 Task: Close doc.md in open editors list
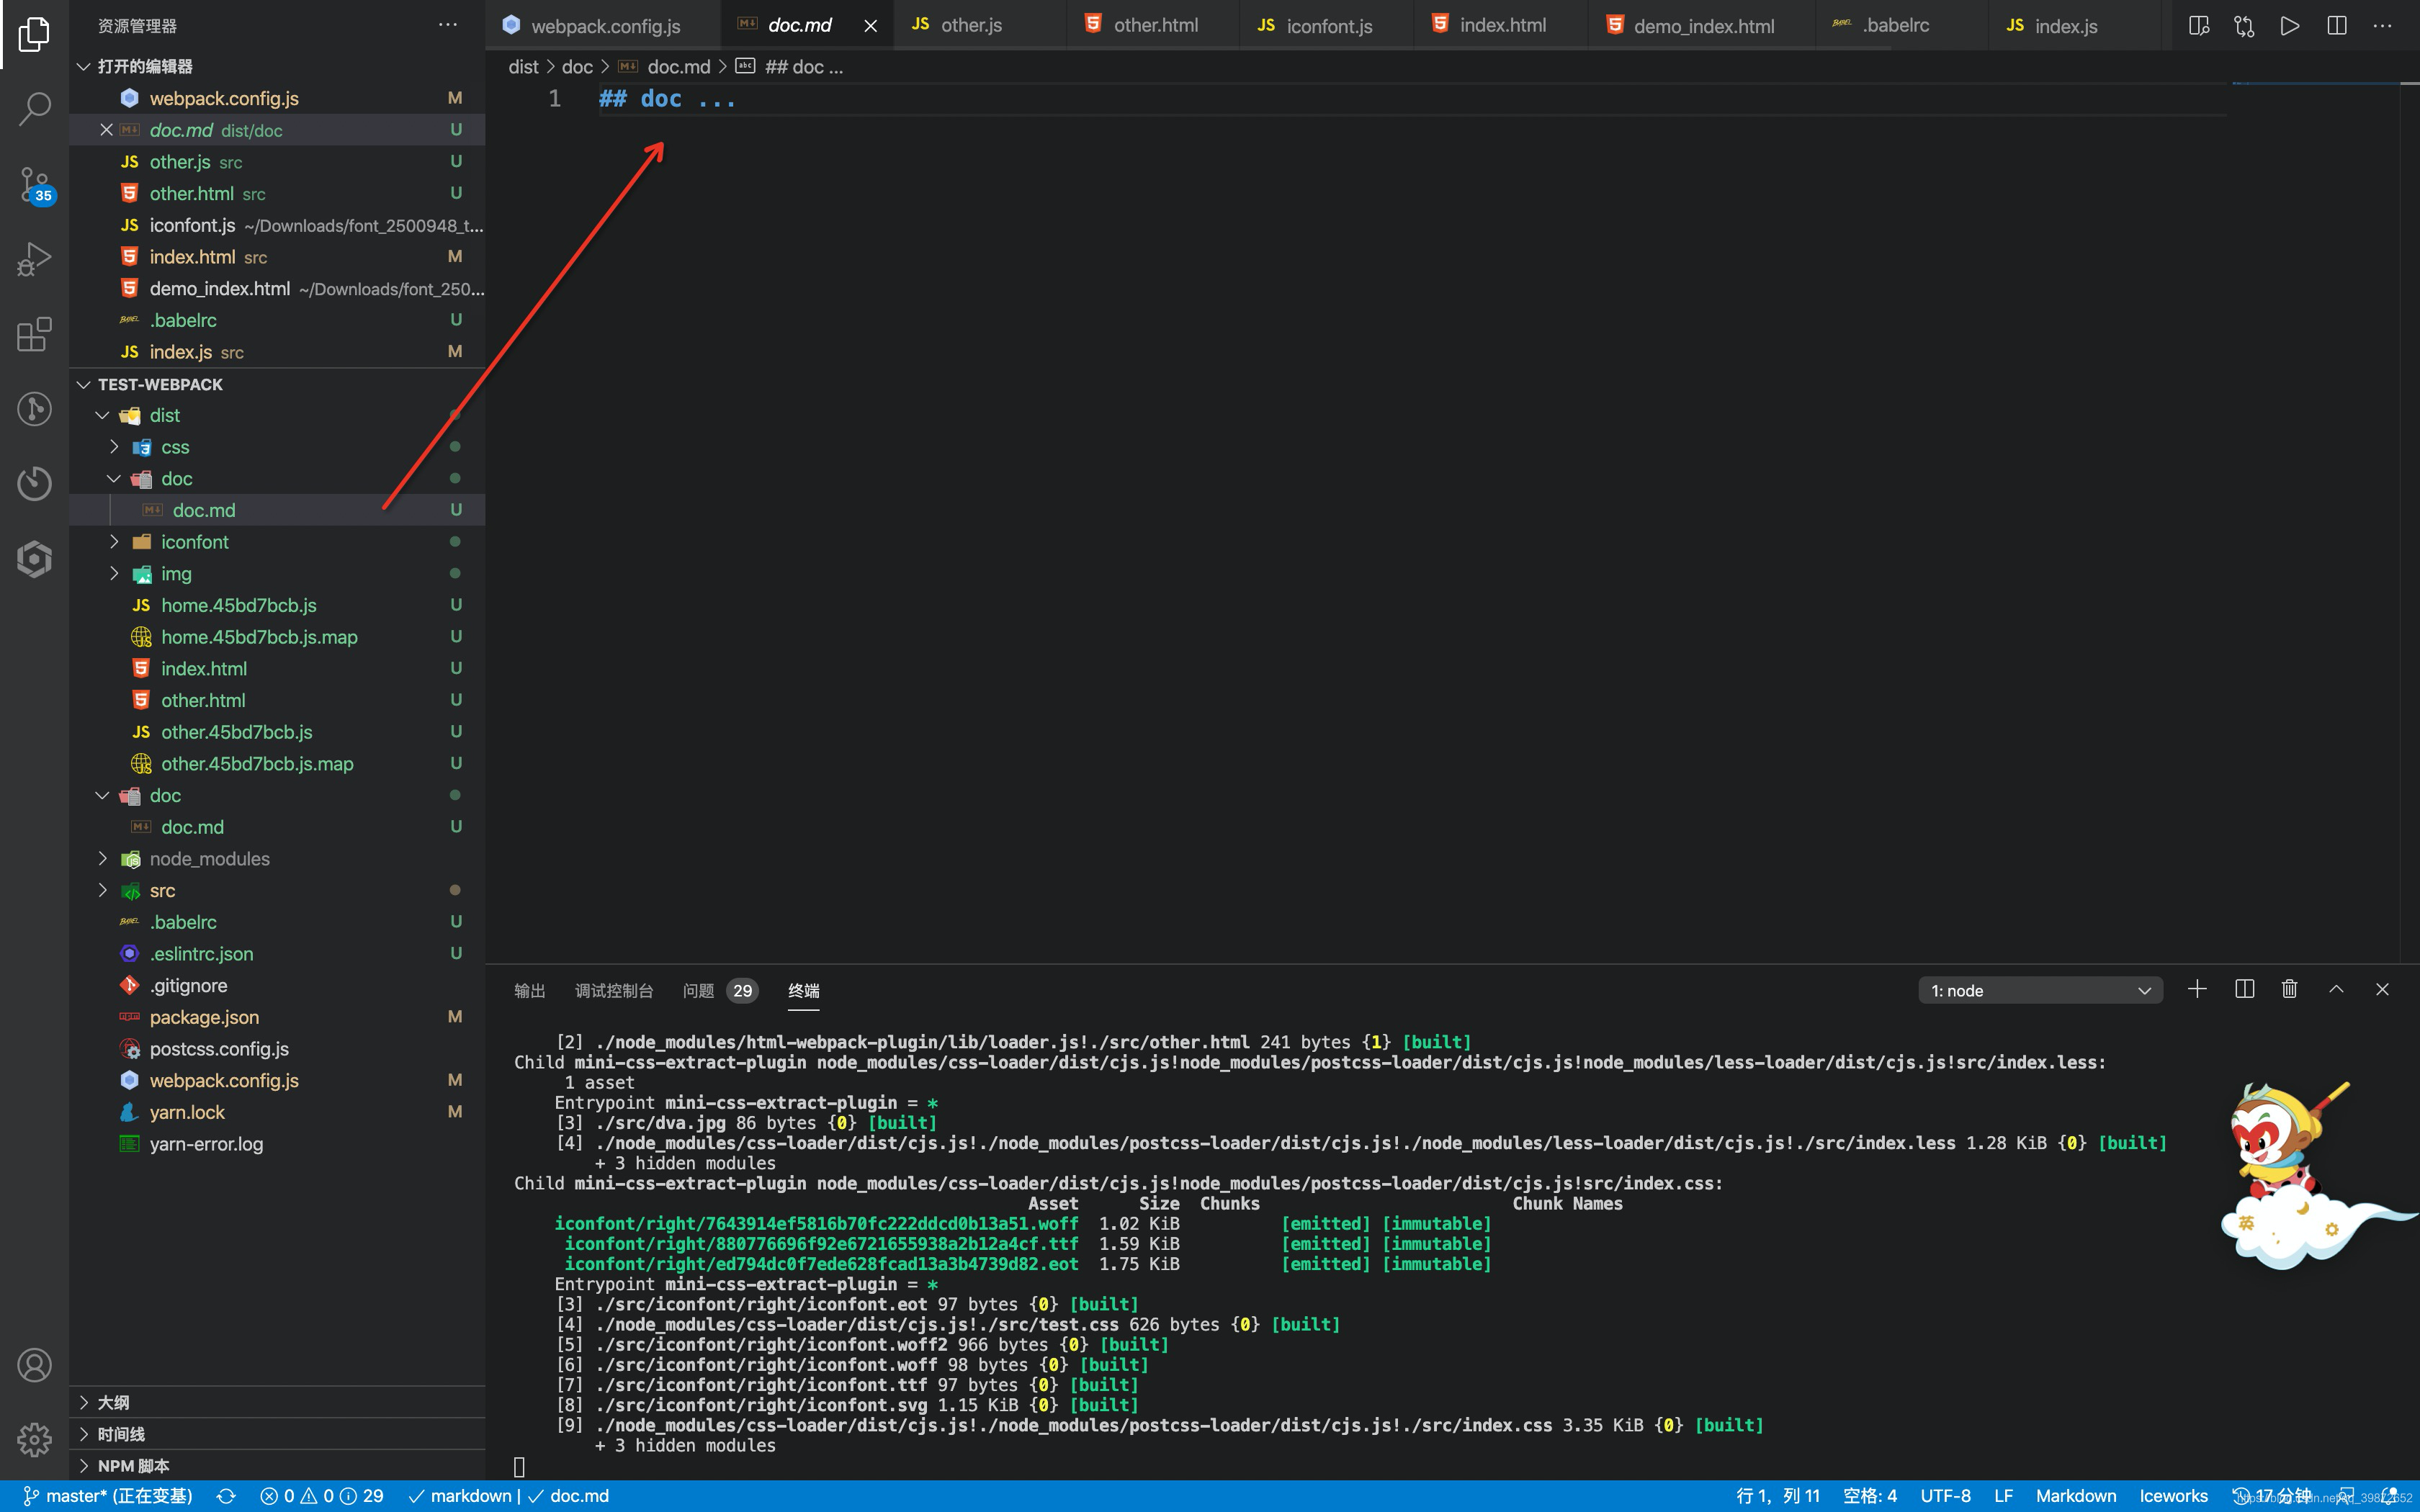(x=106, y=130)
